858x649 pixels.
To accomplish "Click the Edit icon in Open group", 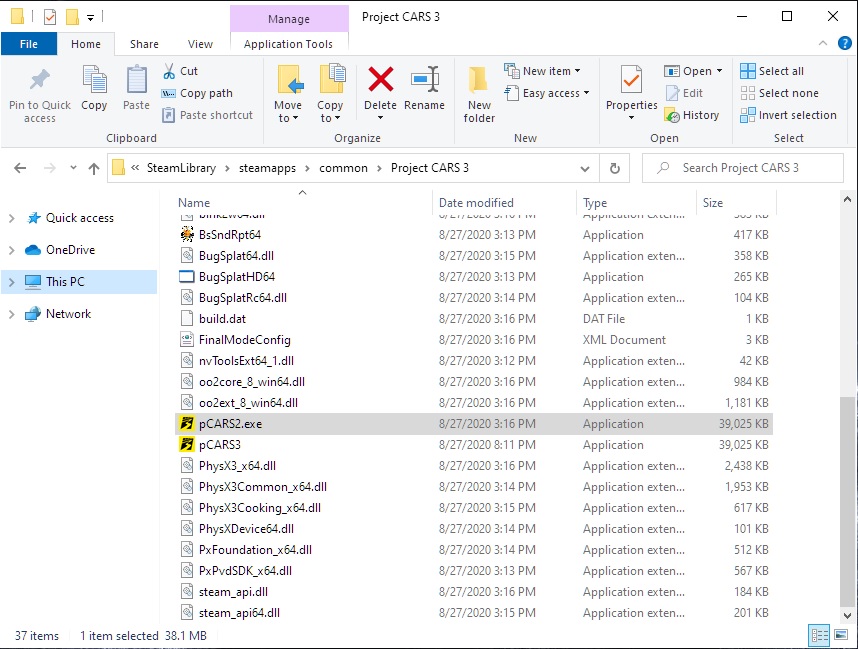I will click(673, 94).
